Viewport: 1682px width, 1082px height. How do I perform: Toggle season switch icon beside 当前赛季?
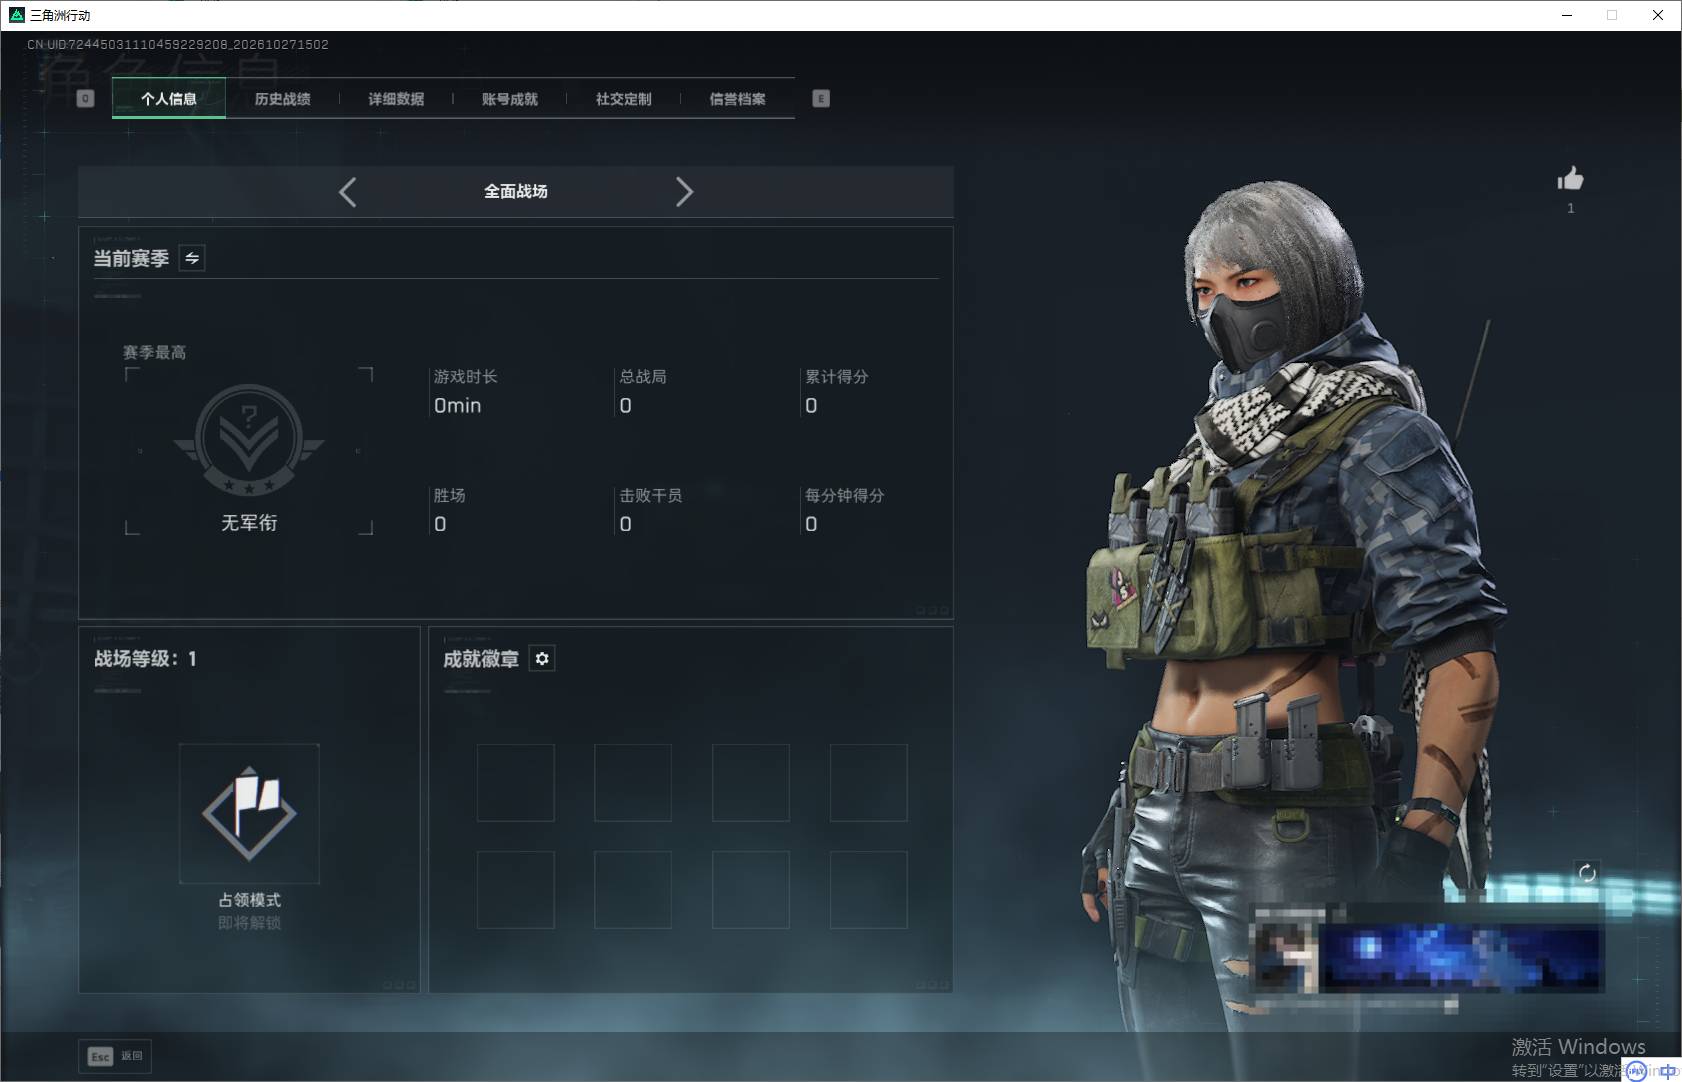click(192, 258)
